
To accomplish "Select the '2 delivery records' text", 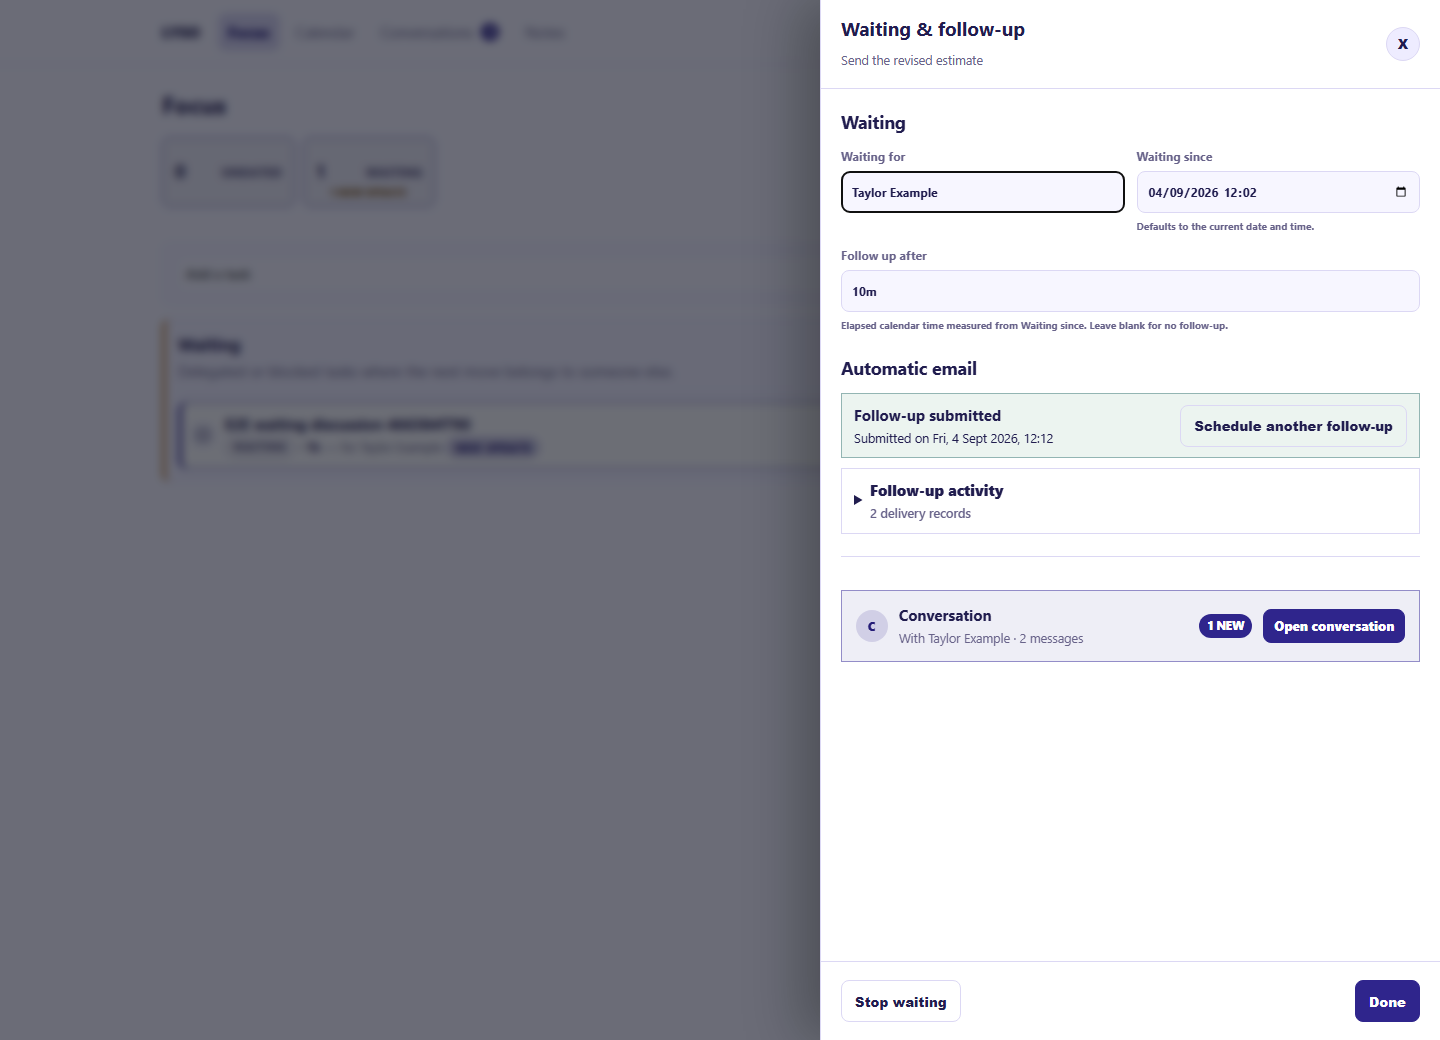I will tap(920, 514).
